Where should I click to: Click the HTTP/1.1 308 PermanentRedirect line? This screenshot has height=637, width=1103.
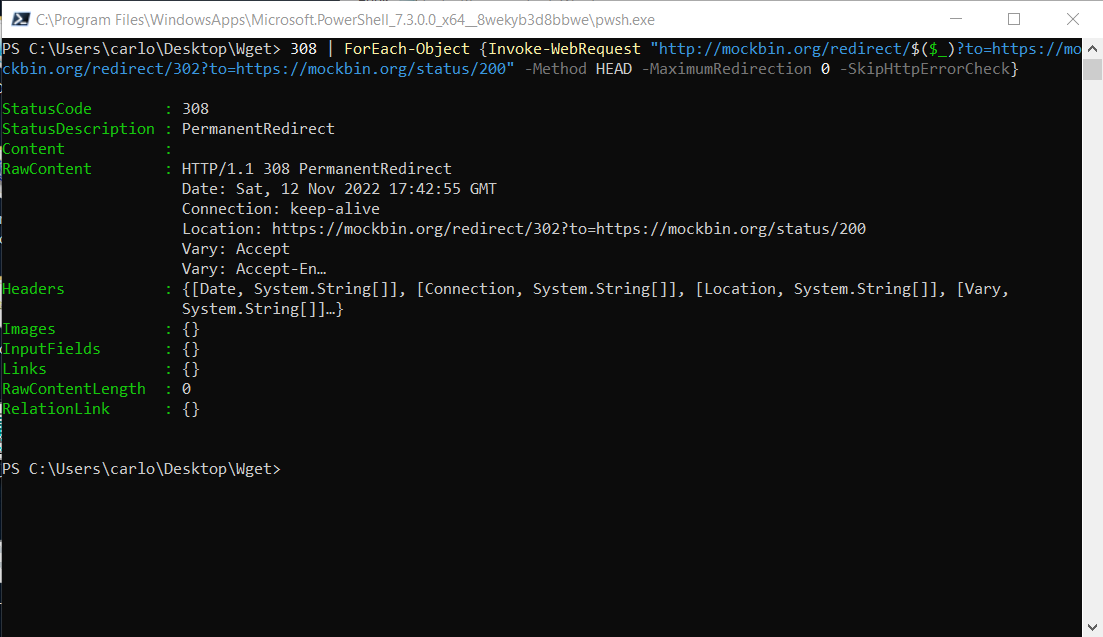click(x=317, y=169)
